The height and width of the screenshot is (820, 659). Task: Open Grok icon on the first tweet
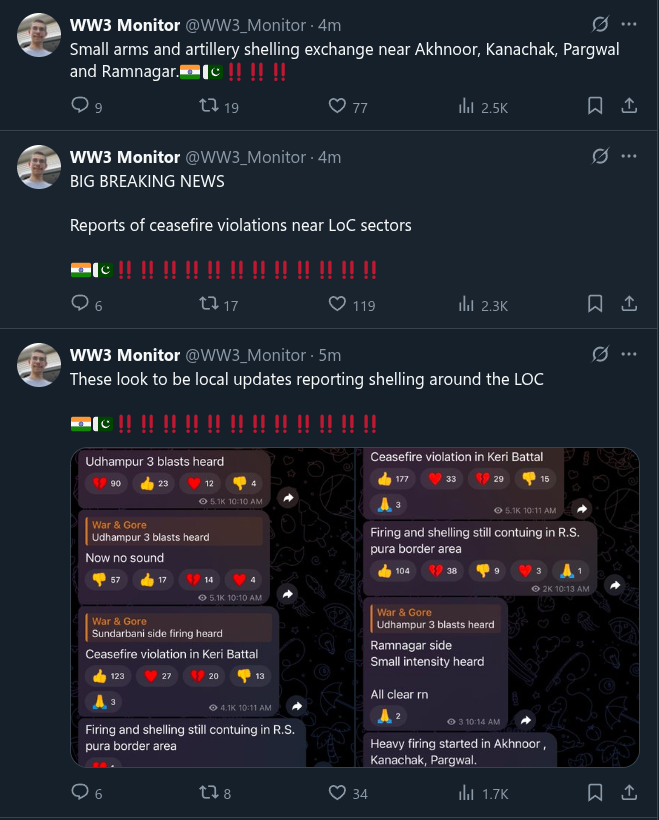tap(601, 24)
